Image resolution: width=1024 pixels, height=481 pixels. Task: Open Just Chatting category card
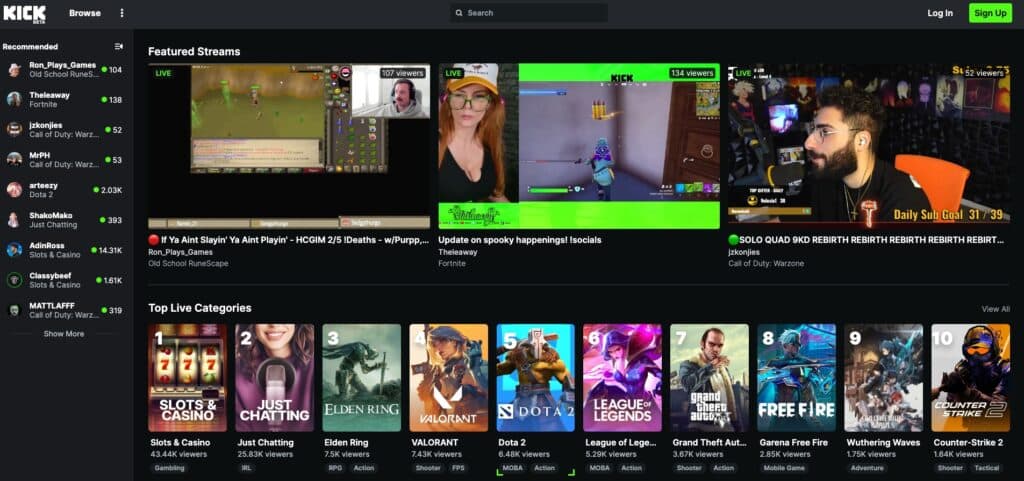pos(274,378)
